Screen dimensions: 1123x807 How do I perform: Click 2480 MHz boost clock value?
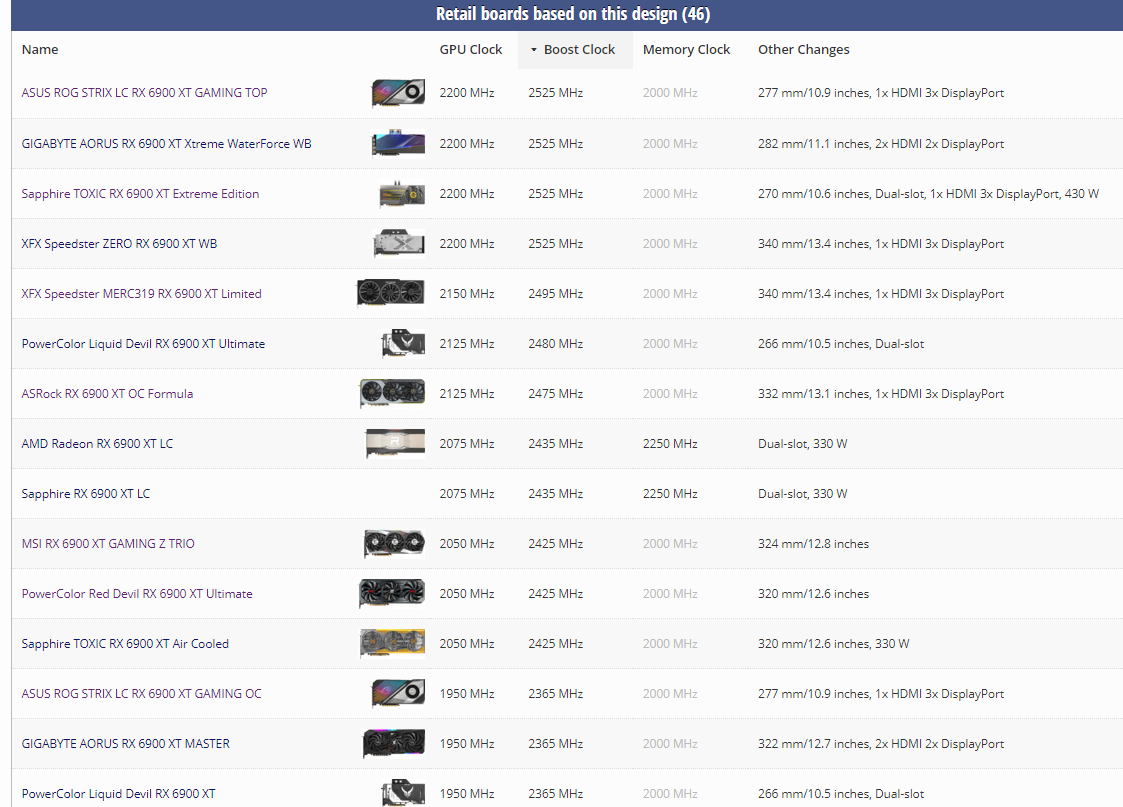pos(556,344)
